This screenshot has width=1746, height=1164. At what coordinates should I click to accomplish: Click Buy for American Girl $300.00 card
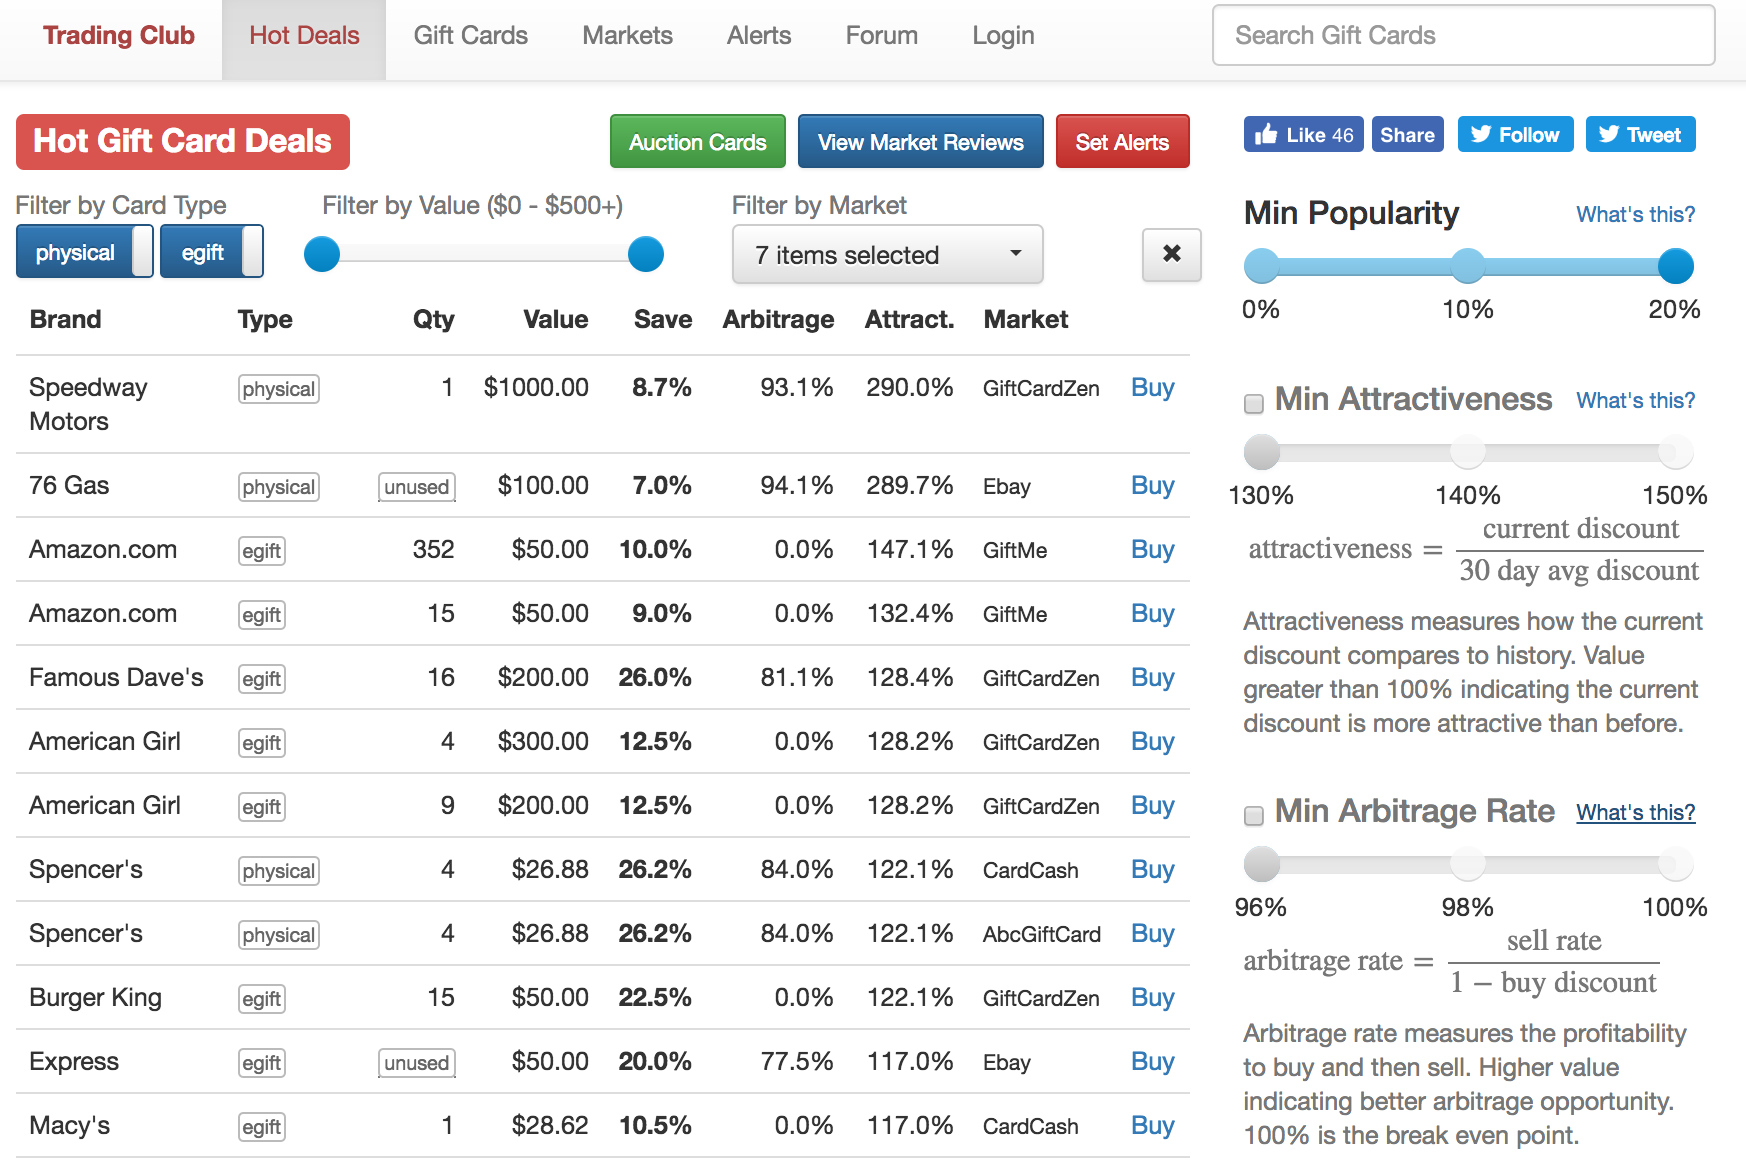coord(1152,741)
